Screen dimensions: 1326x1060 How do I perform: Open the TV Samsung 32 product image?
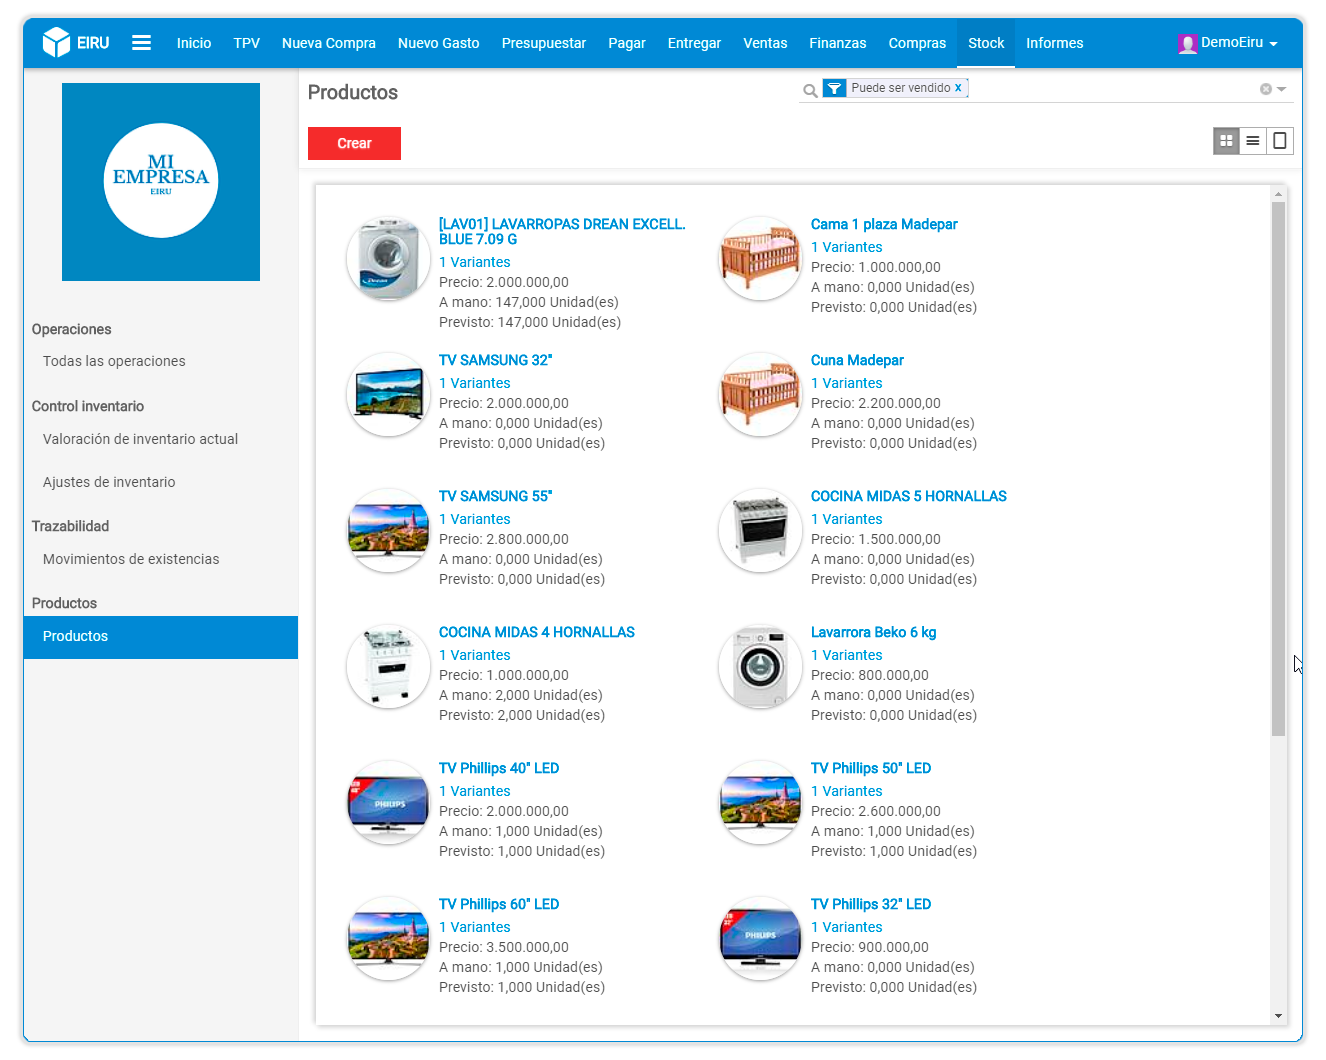click(x=388, y=394)
